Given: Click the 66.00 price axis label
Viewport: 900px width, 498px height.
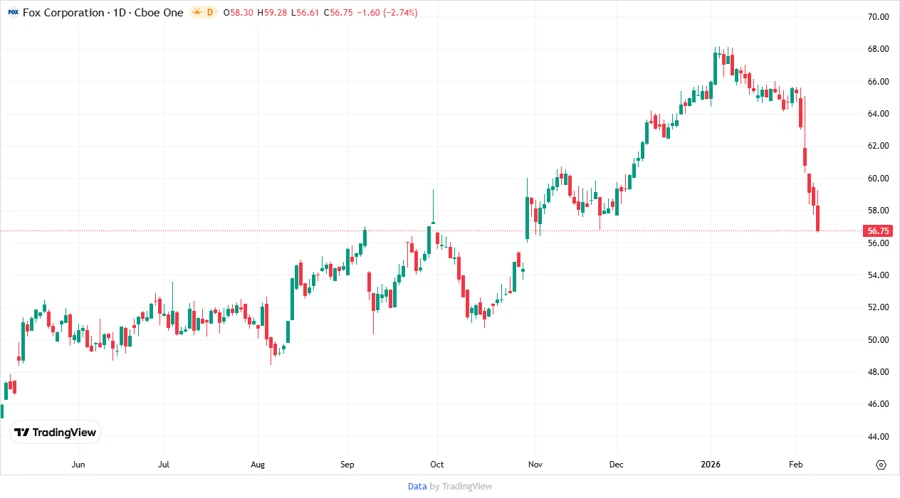Looking at the screenshot, I should 878,81.
